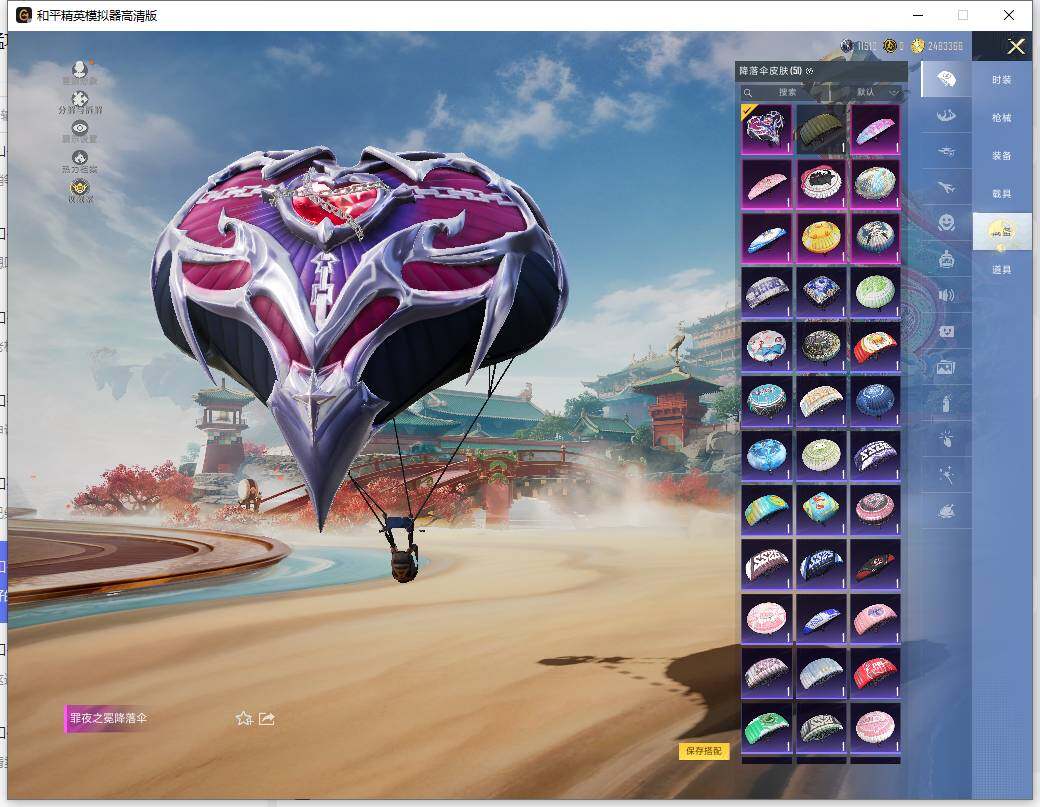The height and width of the screenshot is (807, 1040).
Task: Open the smiley emote category
Action: [945, 222]
